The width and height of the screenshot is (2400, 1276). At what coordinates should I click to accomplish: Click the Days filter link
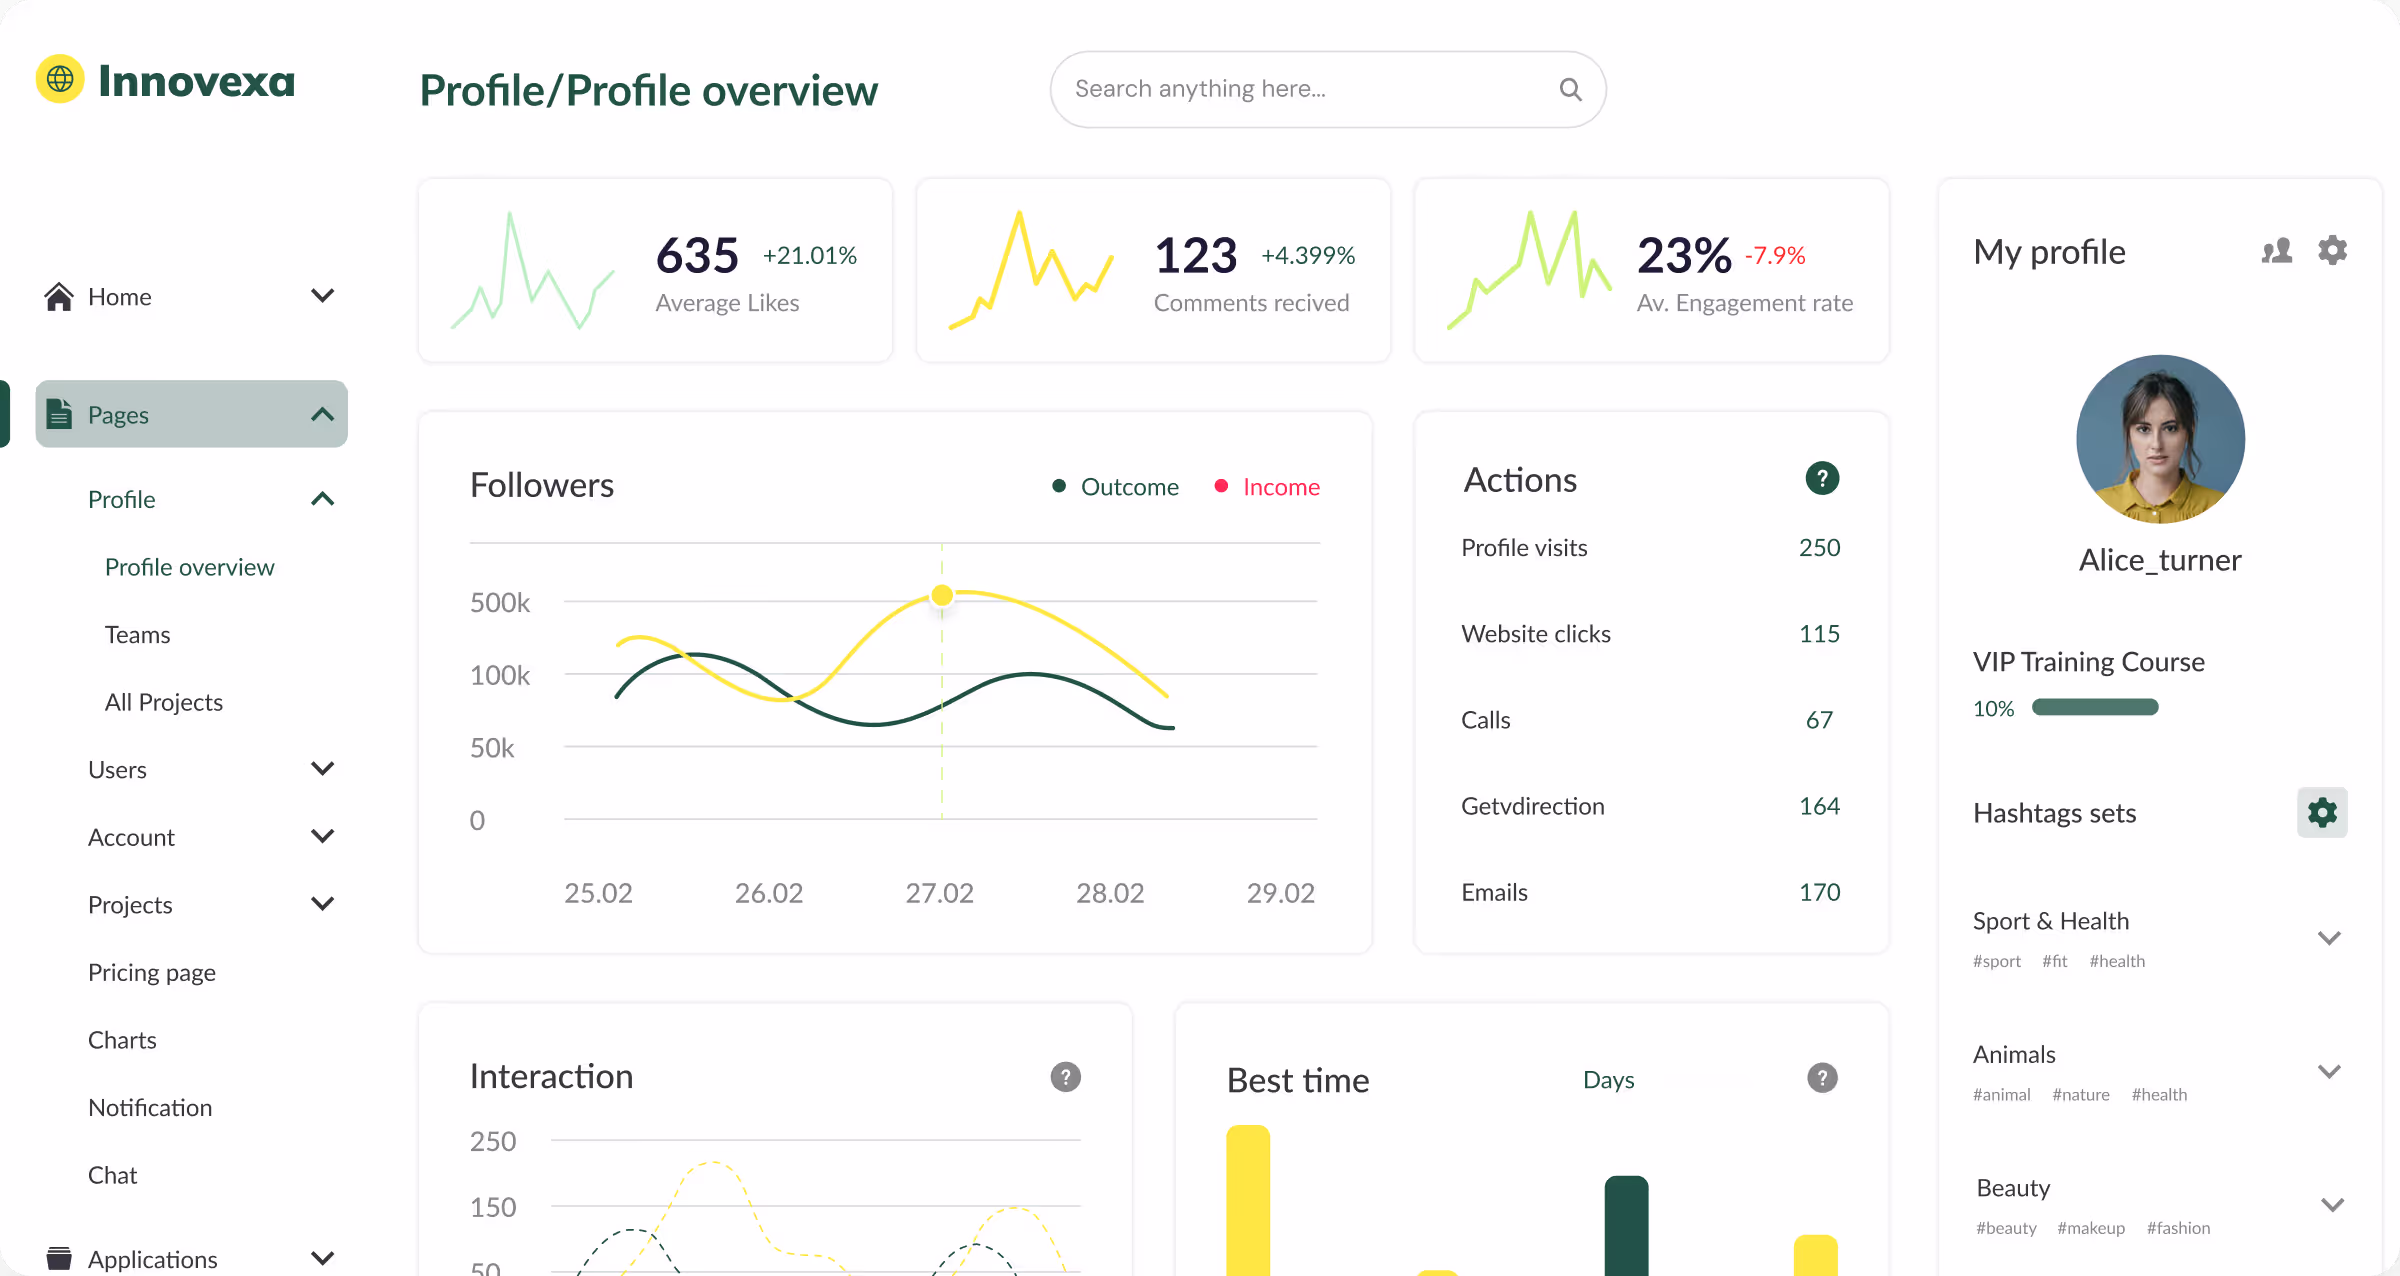1608,1080
